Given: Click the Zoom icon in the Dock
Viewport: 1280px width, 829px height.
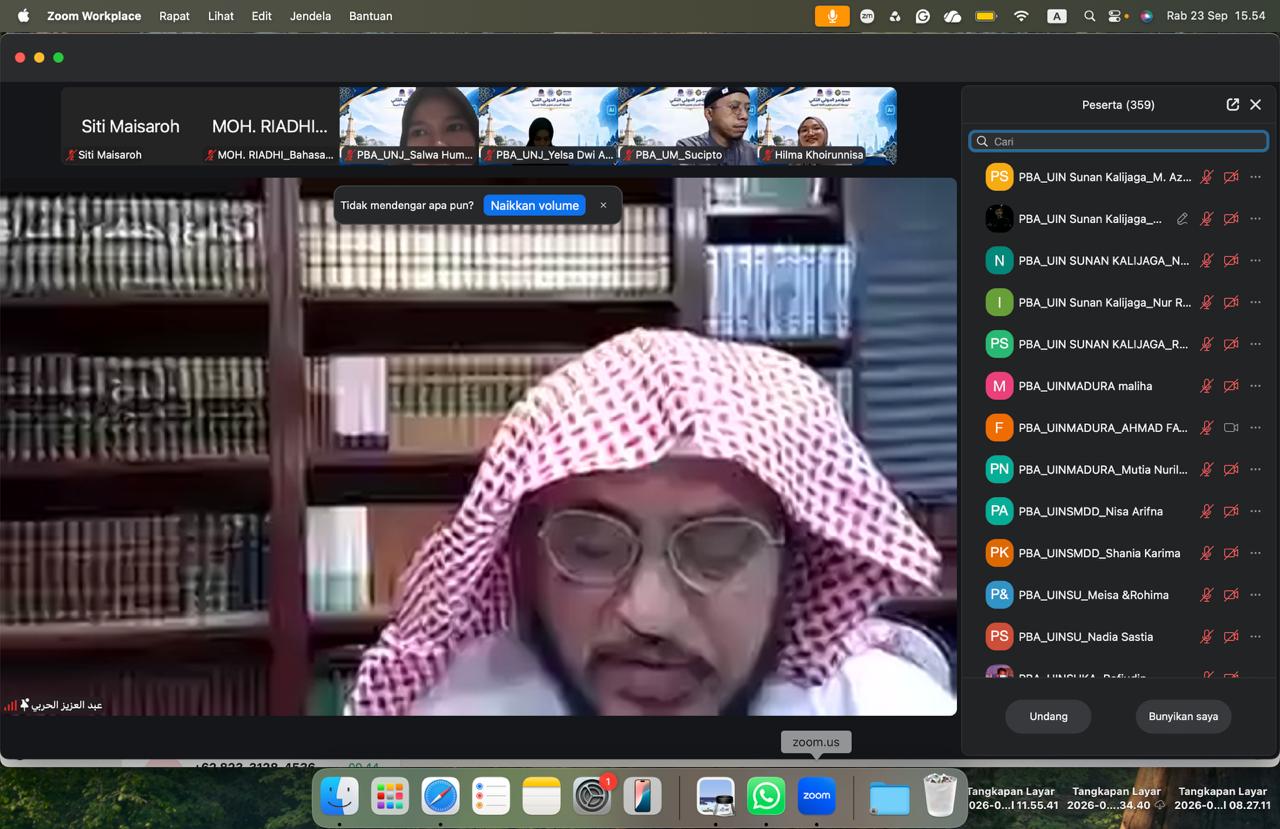Looking at the screenshot, I should point(816,796).
